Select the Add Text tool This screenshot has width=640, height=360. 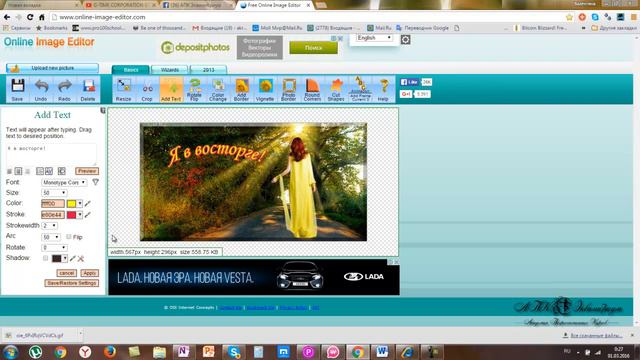point(171,89)
